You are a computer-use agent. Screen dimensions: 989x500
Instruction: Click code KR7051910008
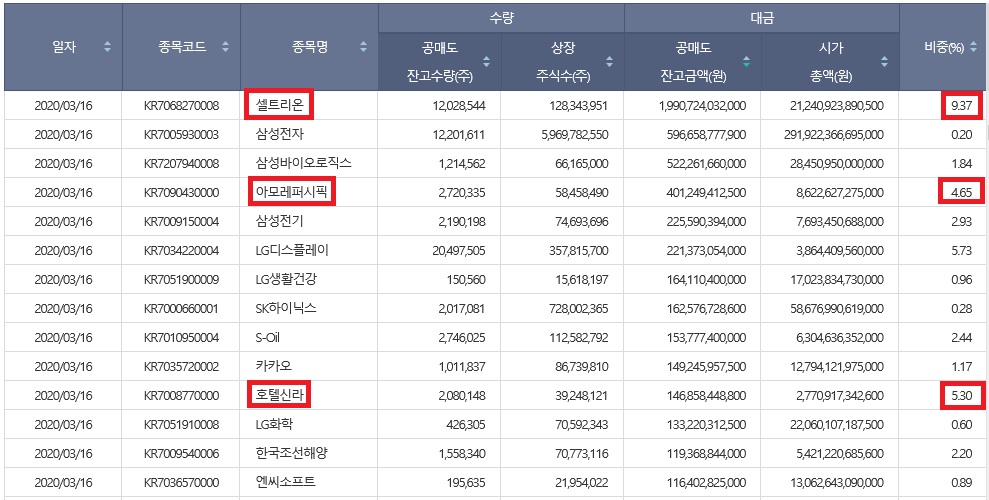coord(182,424)
